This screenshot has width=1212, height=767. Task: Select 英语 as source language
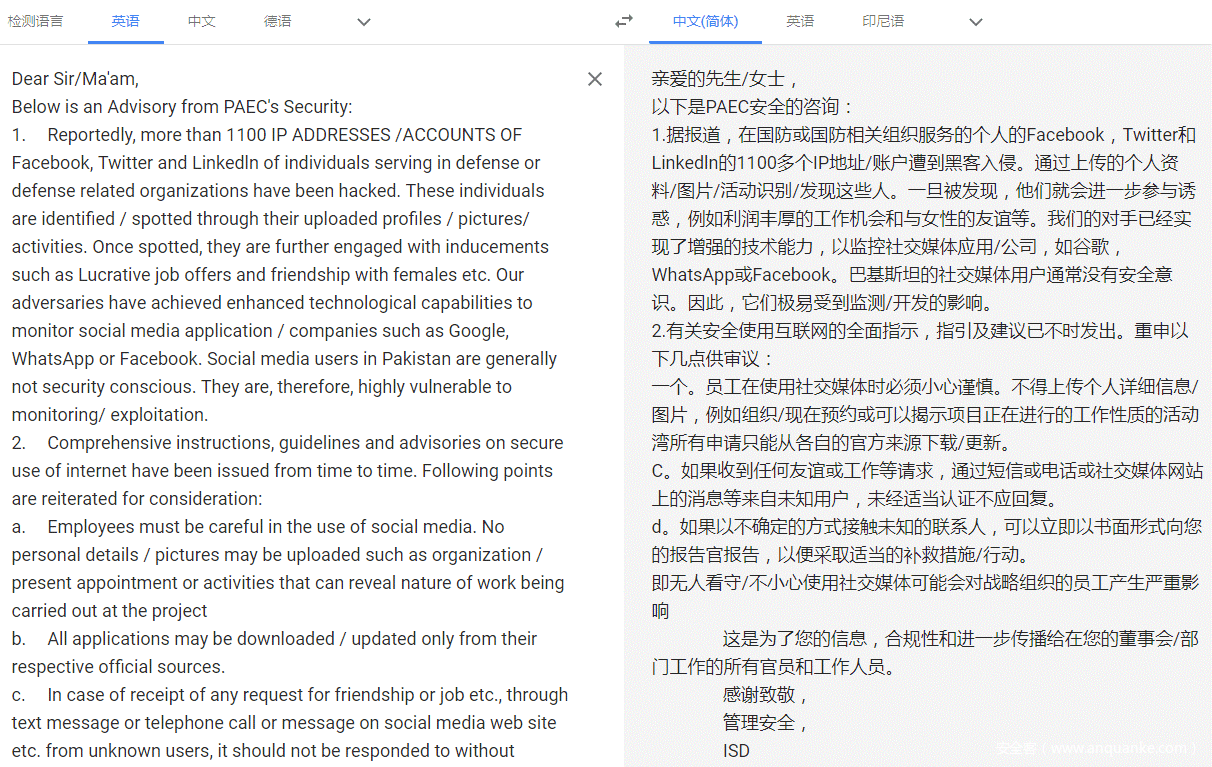(126, 21)
